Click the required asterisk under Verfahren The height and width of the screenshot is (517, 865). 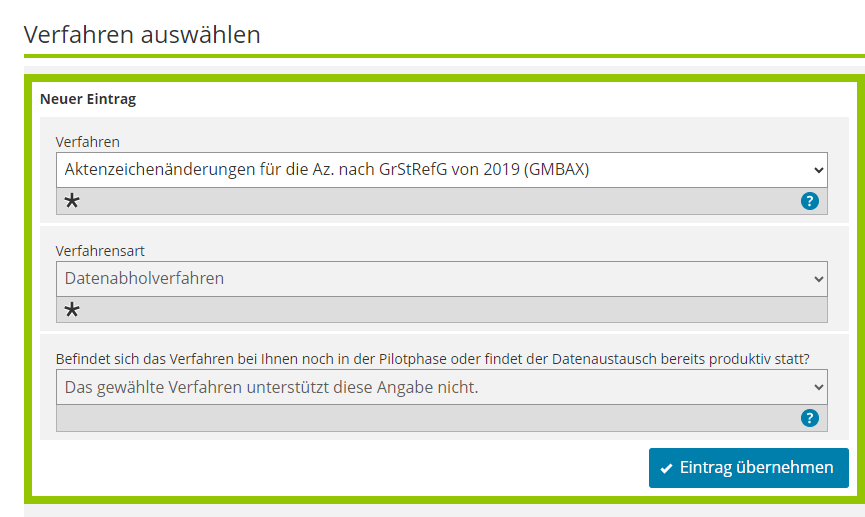click(72, 201)
